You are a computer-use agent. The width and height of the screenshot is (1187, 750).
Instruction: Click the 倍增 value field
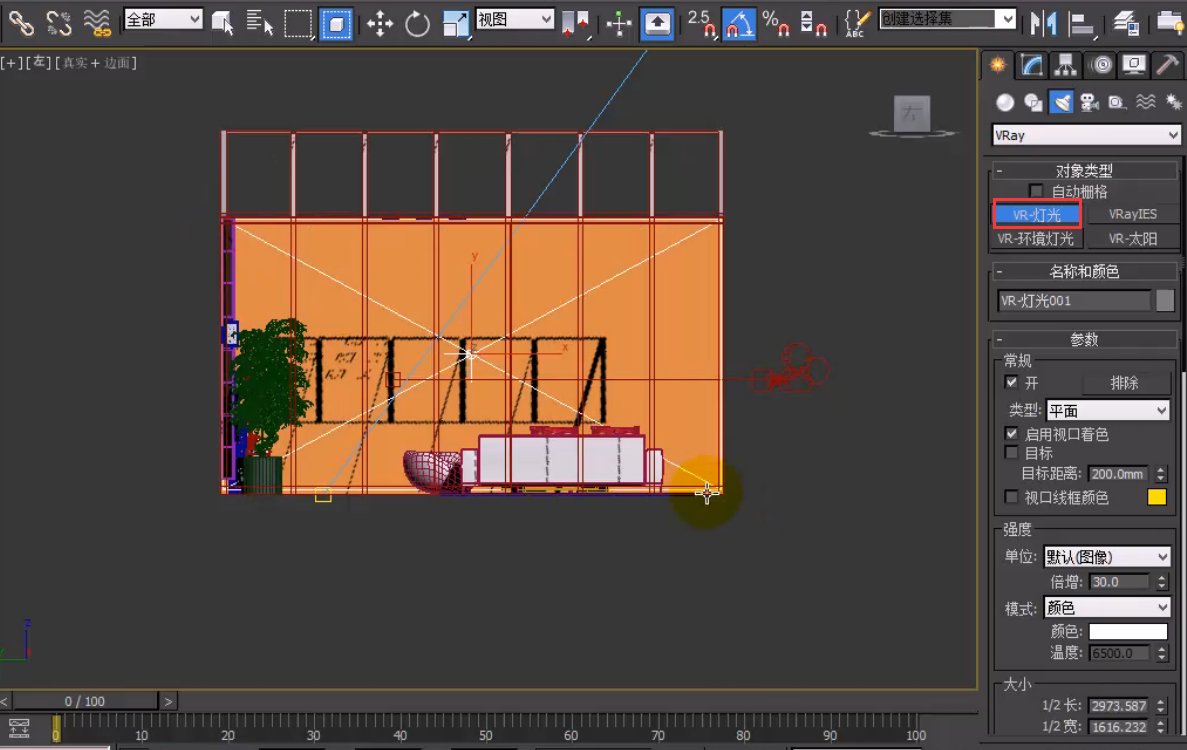tap(1120, 582)
